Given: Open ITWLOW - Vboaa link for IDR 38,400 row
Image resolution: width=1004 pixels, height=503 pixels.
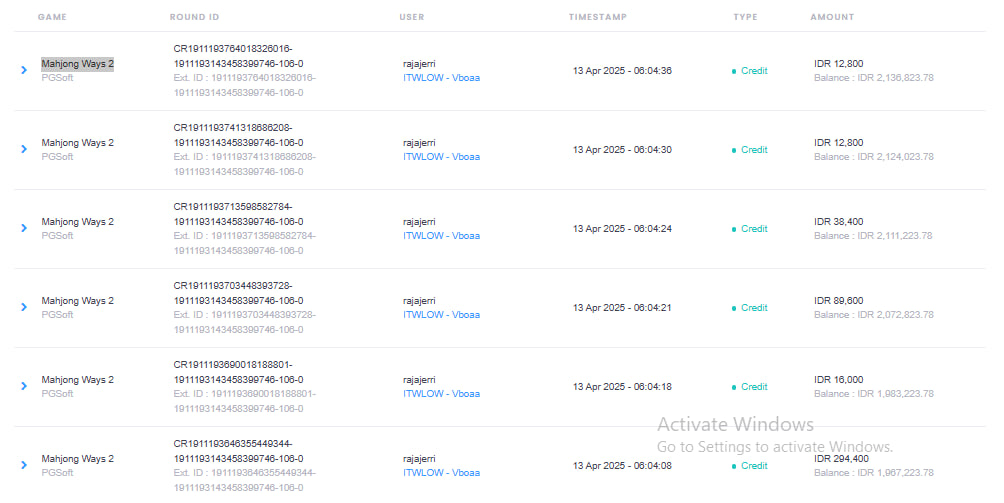Looking at the screenshot, I should (441, 236).
